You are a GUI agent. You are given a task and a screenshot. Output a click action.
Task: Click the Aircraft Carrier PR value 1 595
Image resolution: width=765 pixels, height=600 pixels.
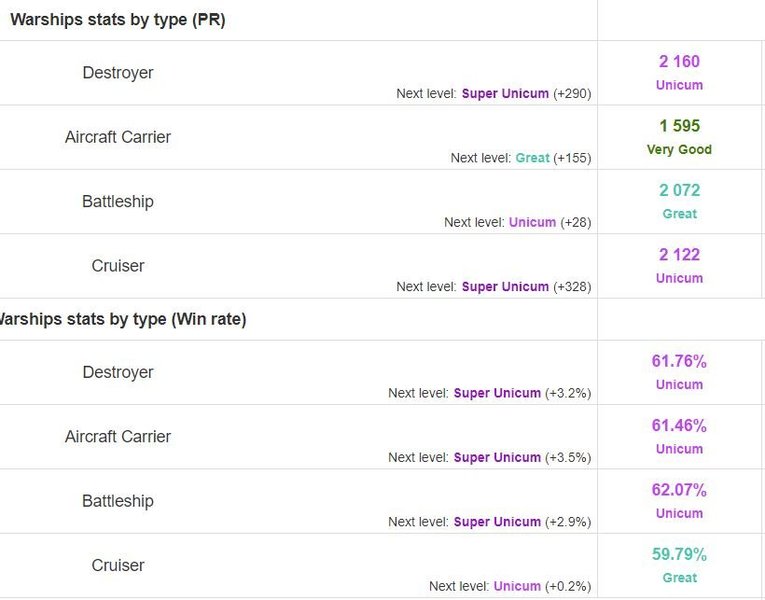point(679,126)
